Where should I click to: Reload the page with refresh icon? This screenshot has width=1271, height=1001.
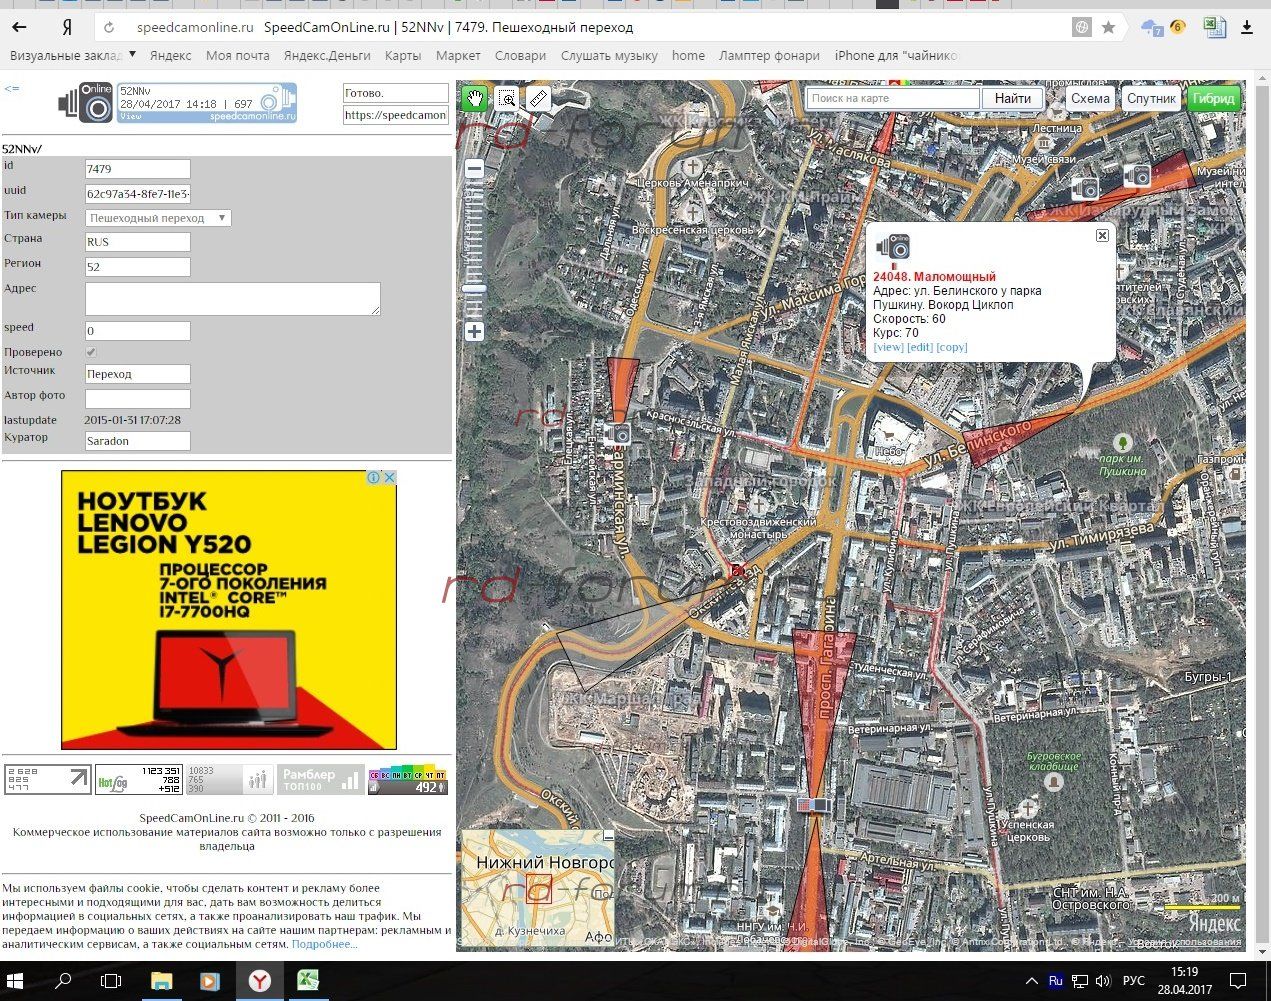[109, 27]
